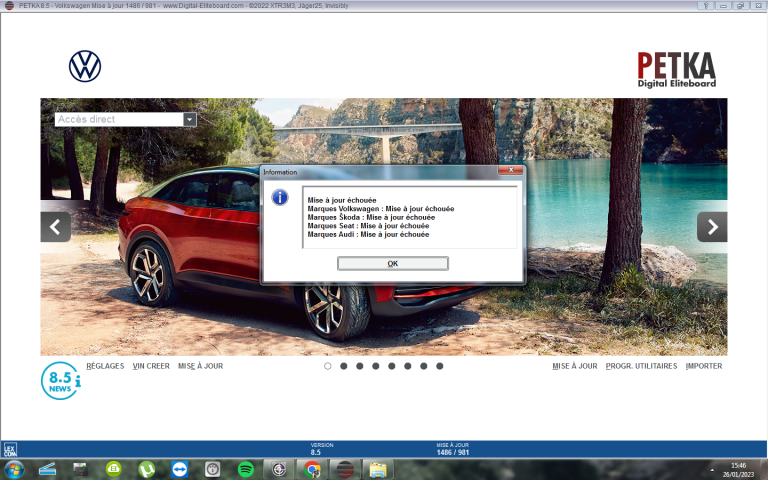Open IMPORTER
Image resolution: width=768 pixels, height=480 pixels.
[704, 366]
